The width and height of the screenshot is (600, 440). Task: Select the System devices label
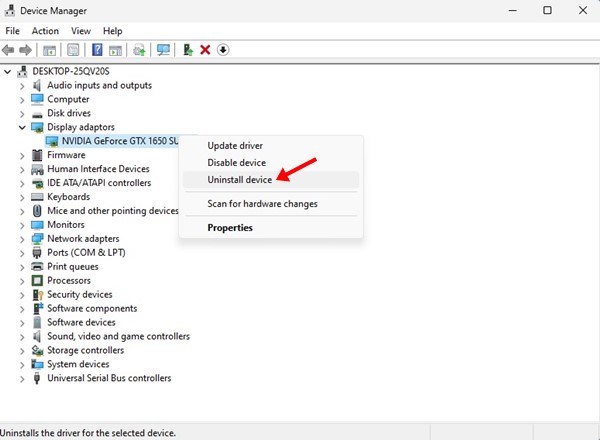tap(78, 364)
